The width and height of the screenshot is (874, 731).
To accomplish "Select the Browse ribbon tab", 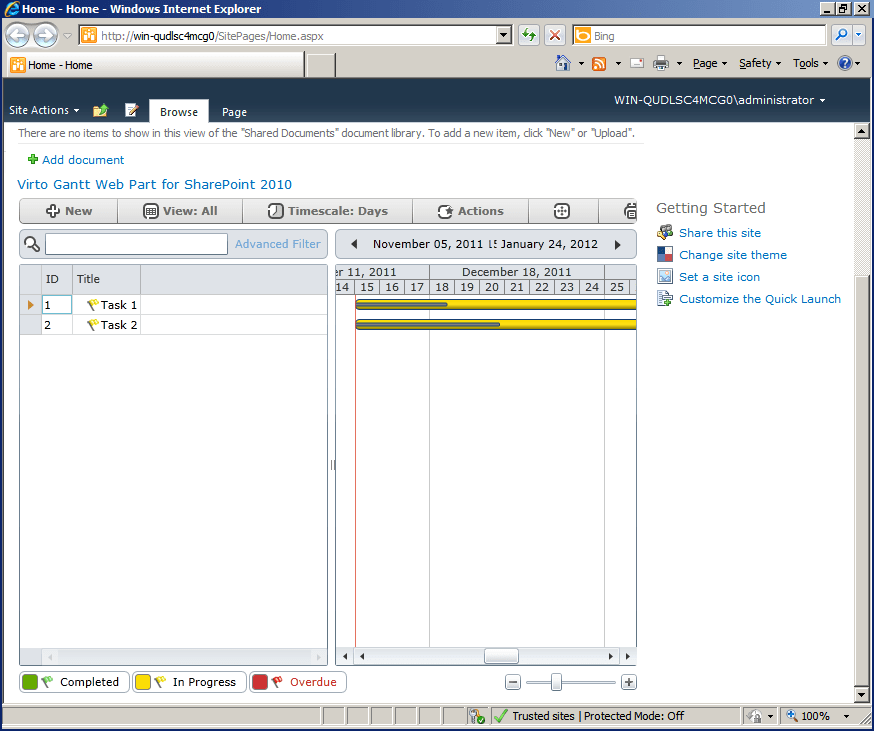I will coord(179,112).
